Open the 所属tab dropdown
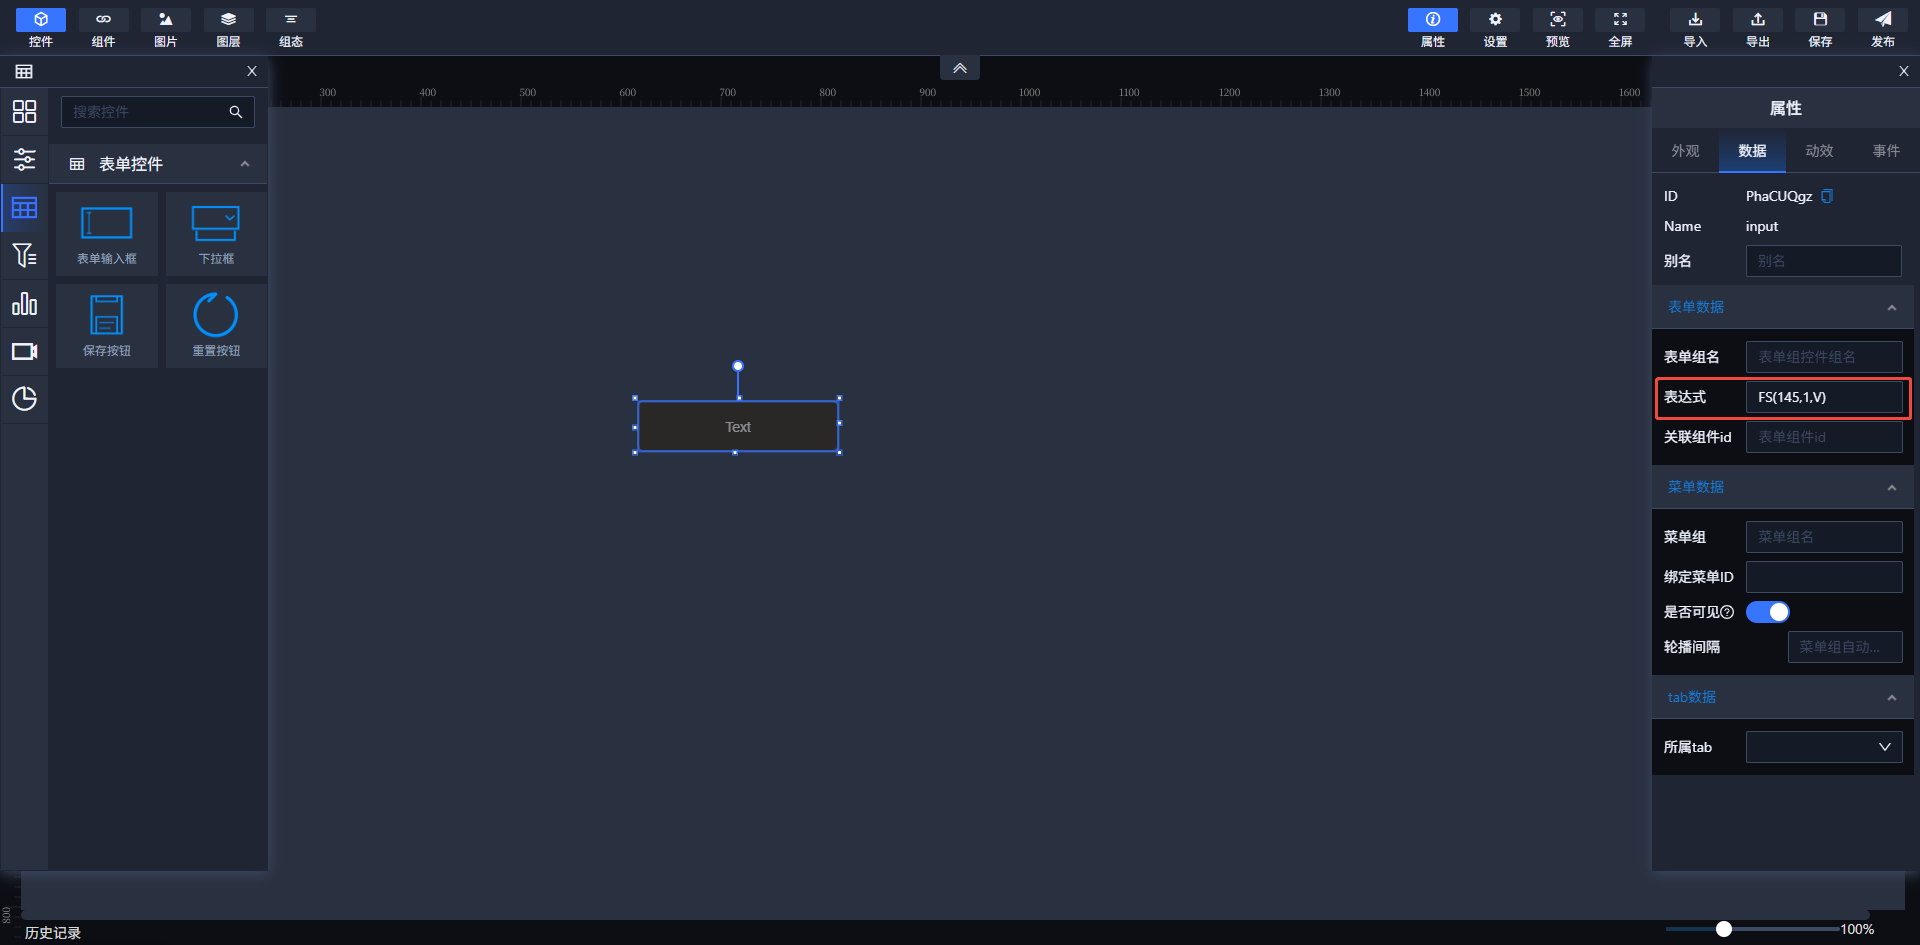The image size is (1920, 945). [1823, 747]
